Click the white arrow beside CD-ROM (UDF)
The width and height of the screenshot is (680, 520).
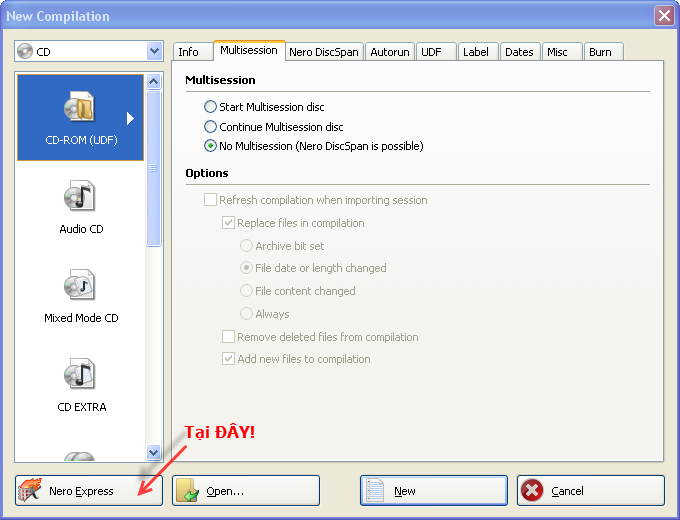coord(130,118)
